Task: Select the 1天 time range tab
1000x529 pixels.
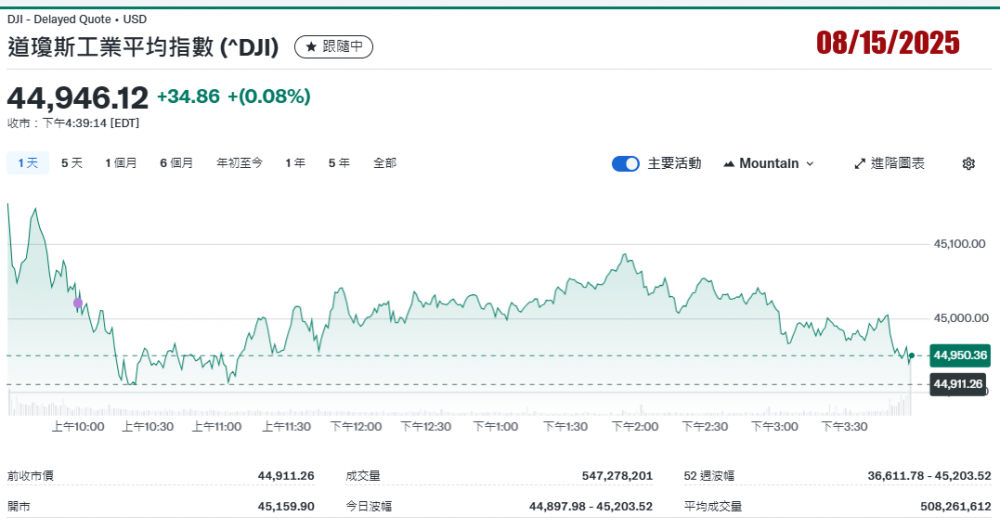Action: point(28,163)
